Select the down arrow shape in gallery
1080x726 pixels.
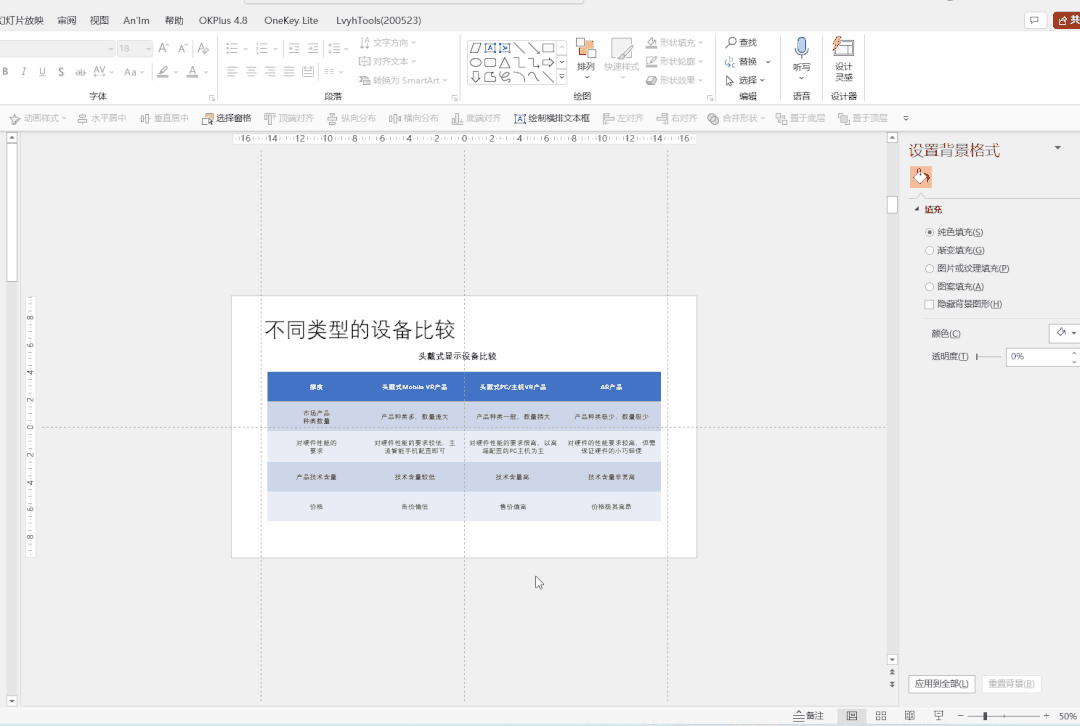coord(475,77)
